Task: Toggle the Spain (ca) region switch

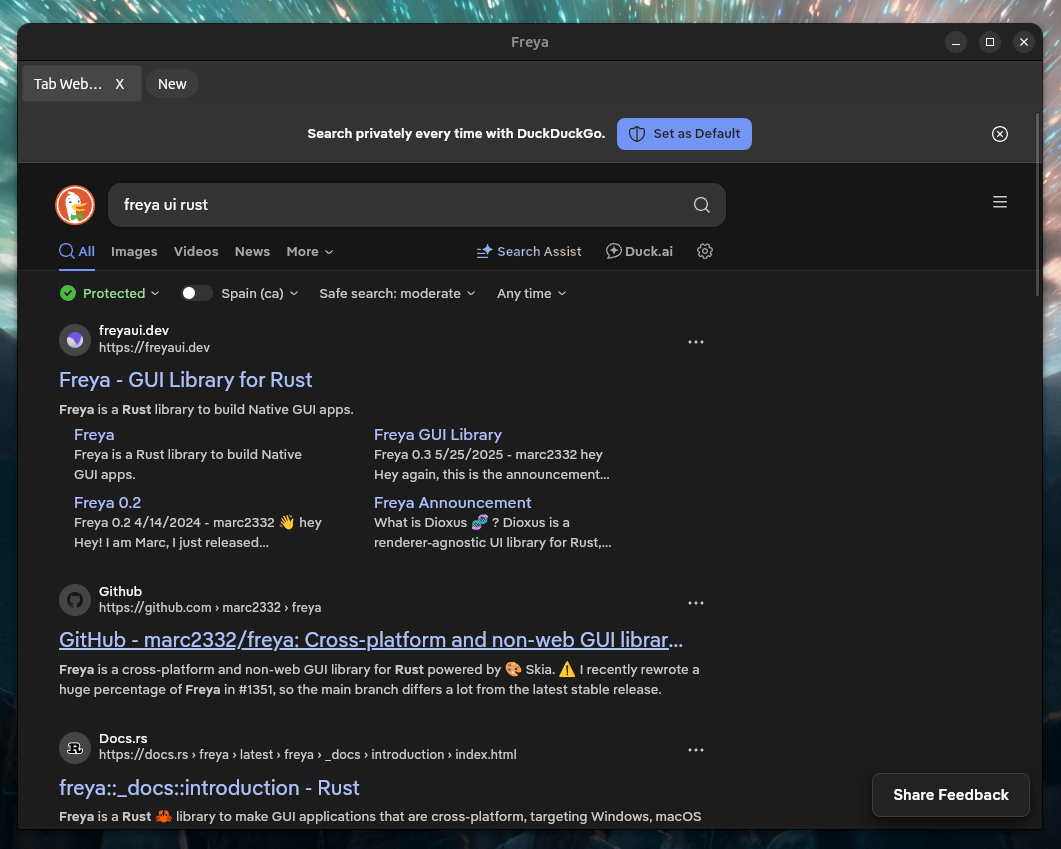Action: click(x=196, y=293)
